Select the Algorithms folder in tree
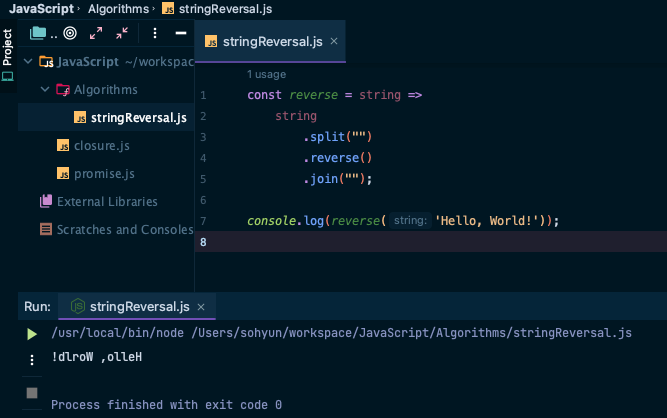Viewport: 667px width, 418px height. [106, 90]
